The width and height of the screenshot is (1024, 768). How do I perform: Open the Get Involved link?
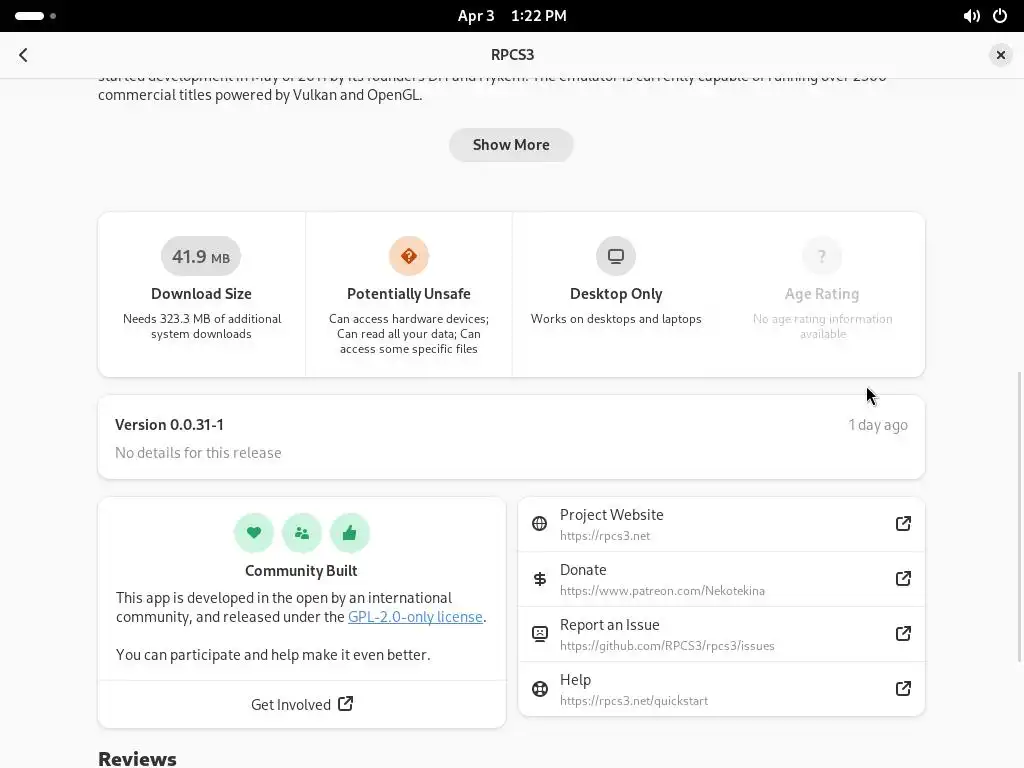click(x=302, y=705)
